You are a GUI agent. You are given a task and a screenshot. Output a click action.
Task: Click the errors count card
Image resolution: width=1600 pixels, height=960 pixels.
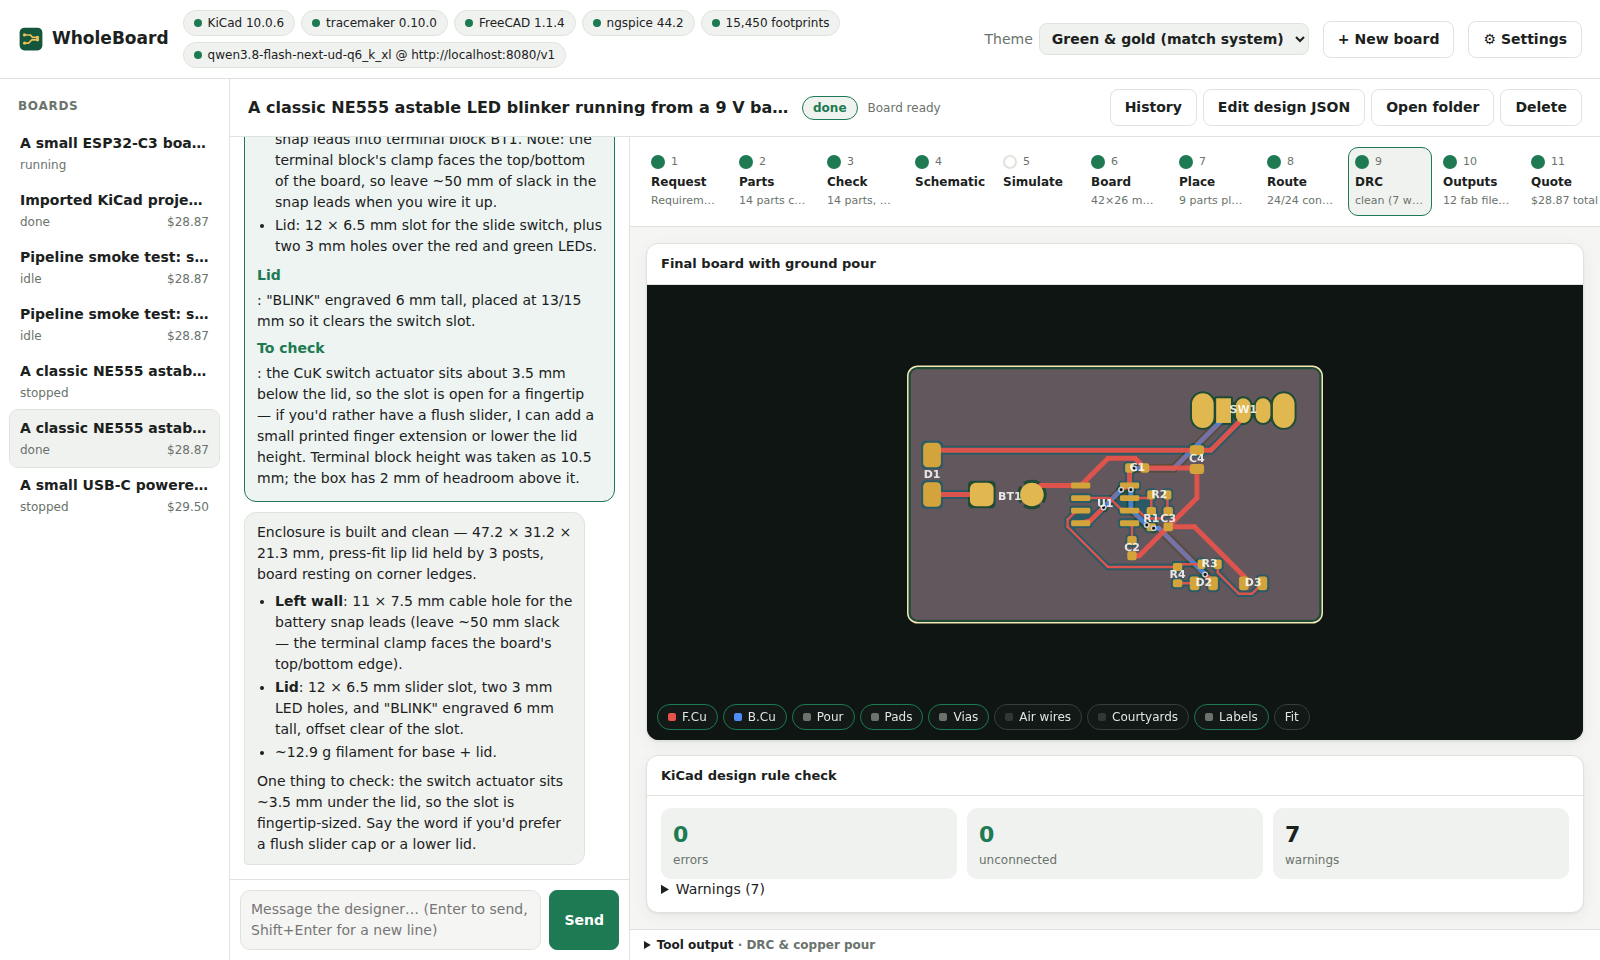809,843
